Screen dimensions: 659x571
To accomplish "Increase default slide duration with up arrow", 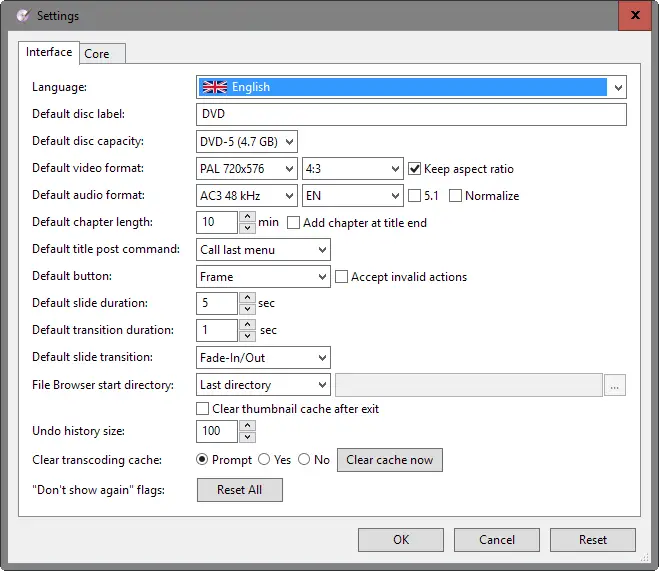I will pyautogui.click(x=248, y=298).
